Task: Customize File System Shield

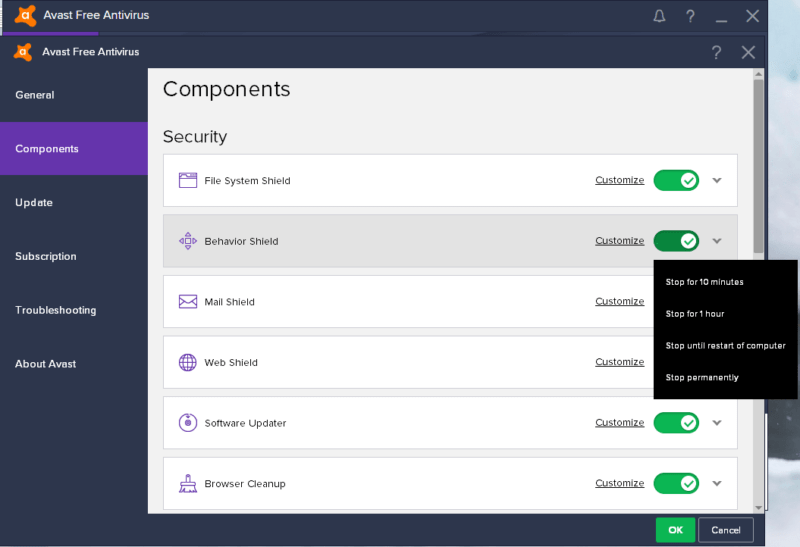Action: point(619,180)
